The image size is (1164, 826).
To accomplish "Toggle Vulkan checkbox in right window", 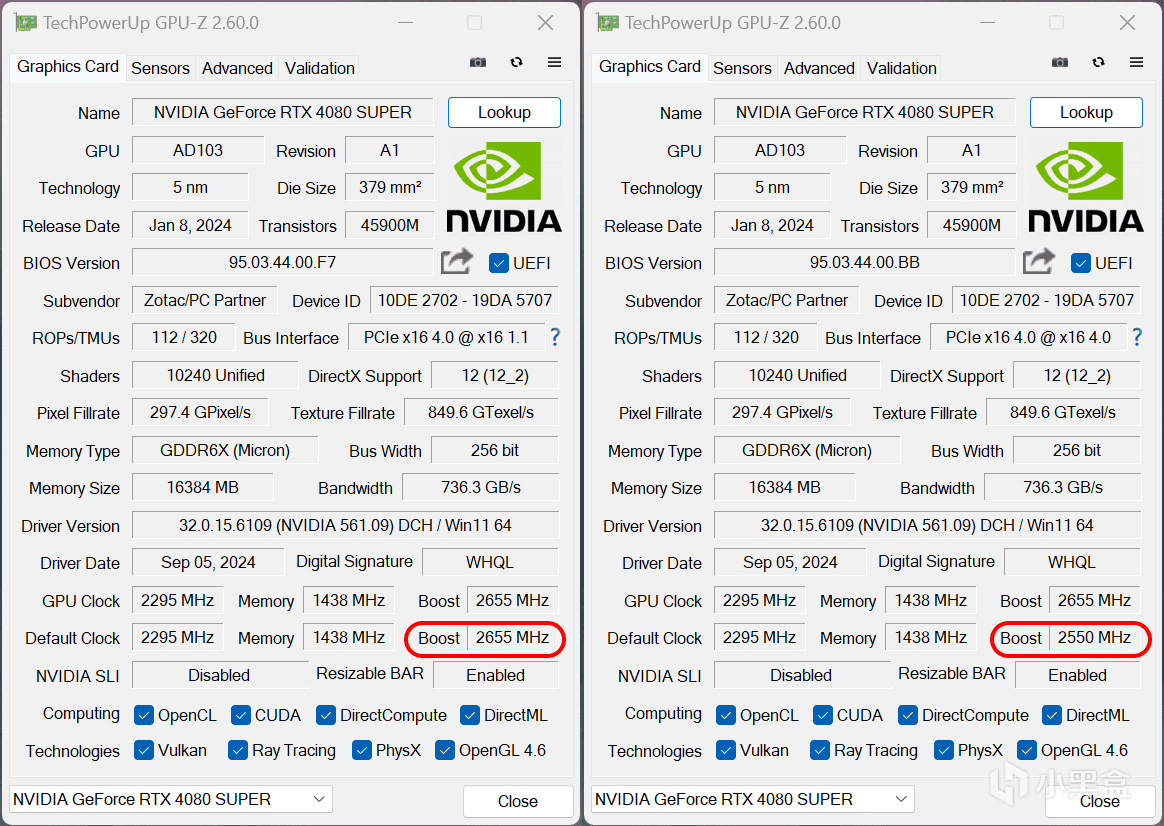I will (725, 750).
